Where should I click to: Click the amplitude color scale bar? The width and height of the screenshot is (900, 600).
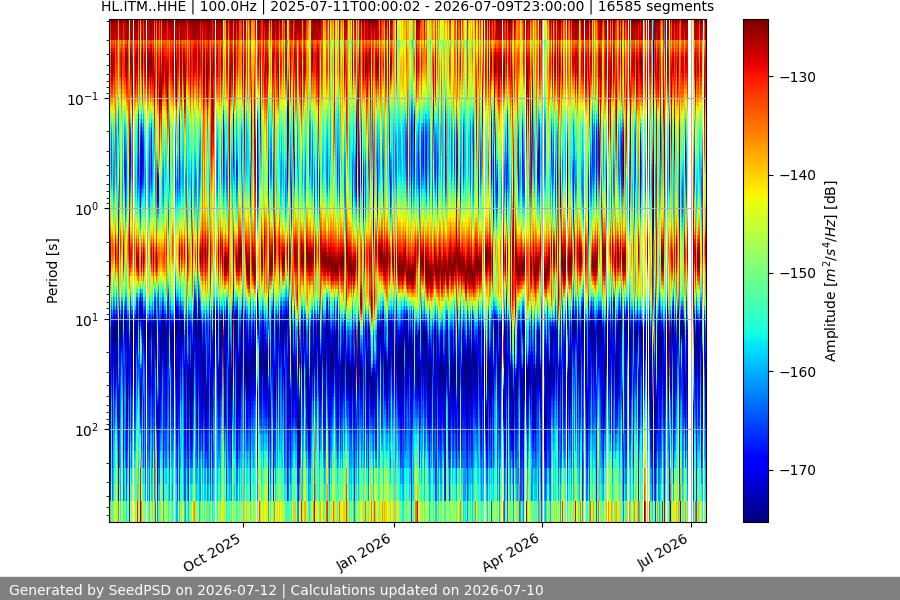(755, 271)
